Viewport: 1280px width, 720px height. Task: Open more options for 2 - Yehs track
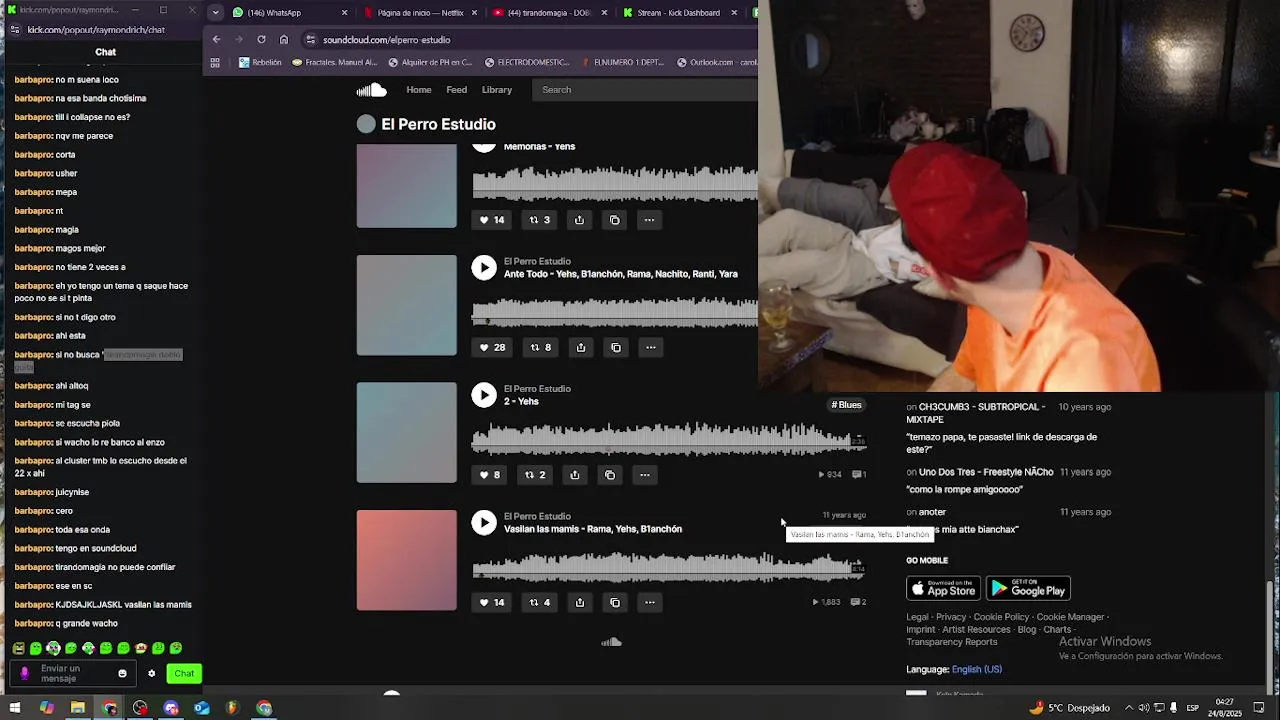tap(645, 475)
